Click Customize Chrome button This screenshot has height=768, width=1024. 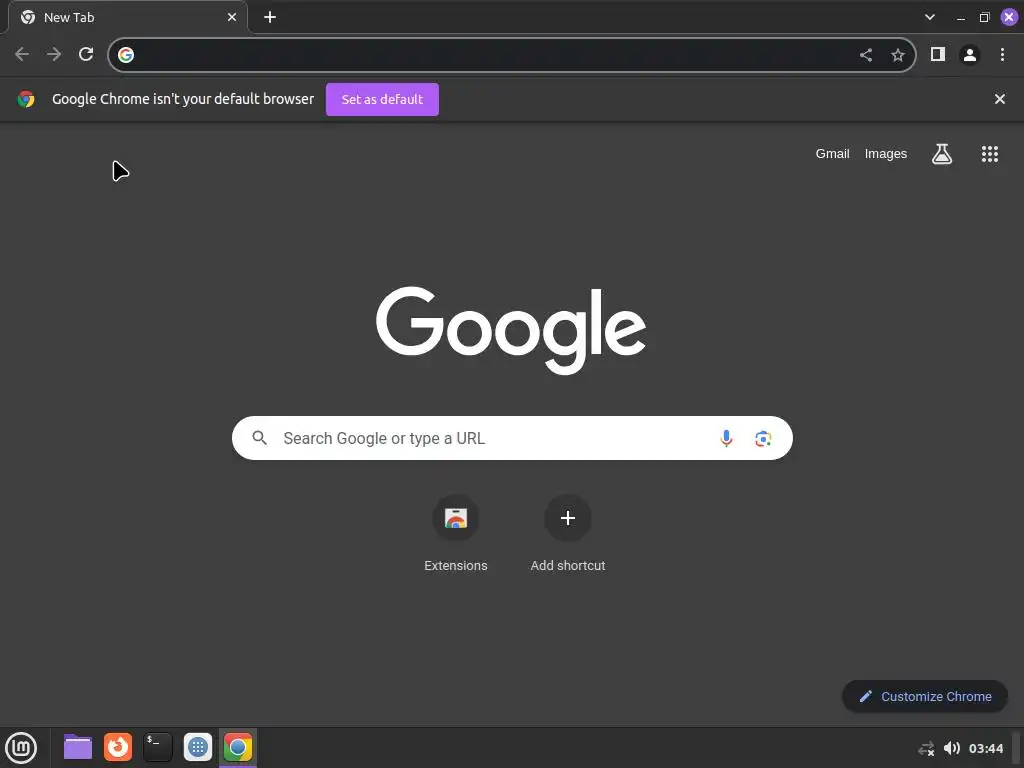point(925,696)
